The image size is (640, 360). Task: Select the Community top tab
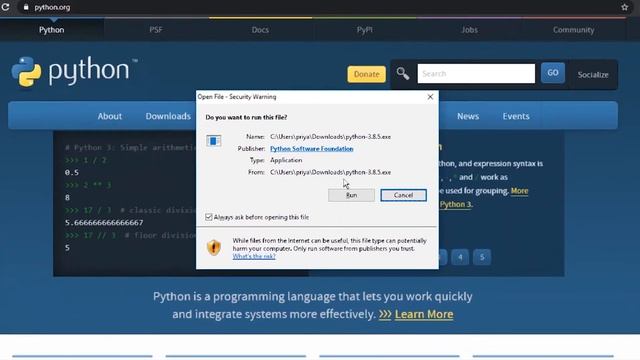click(x=573, y=30)
